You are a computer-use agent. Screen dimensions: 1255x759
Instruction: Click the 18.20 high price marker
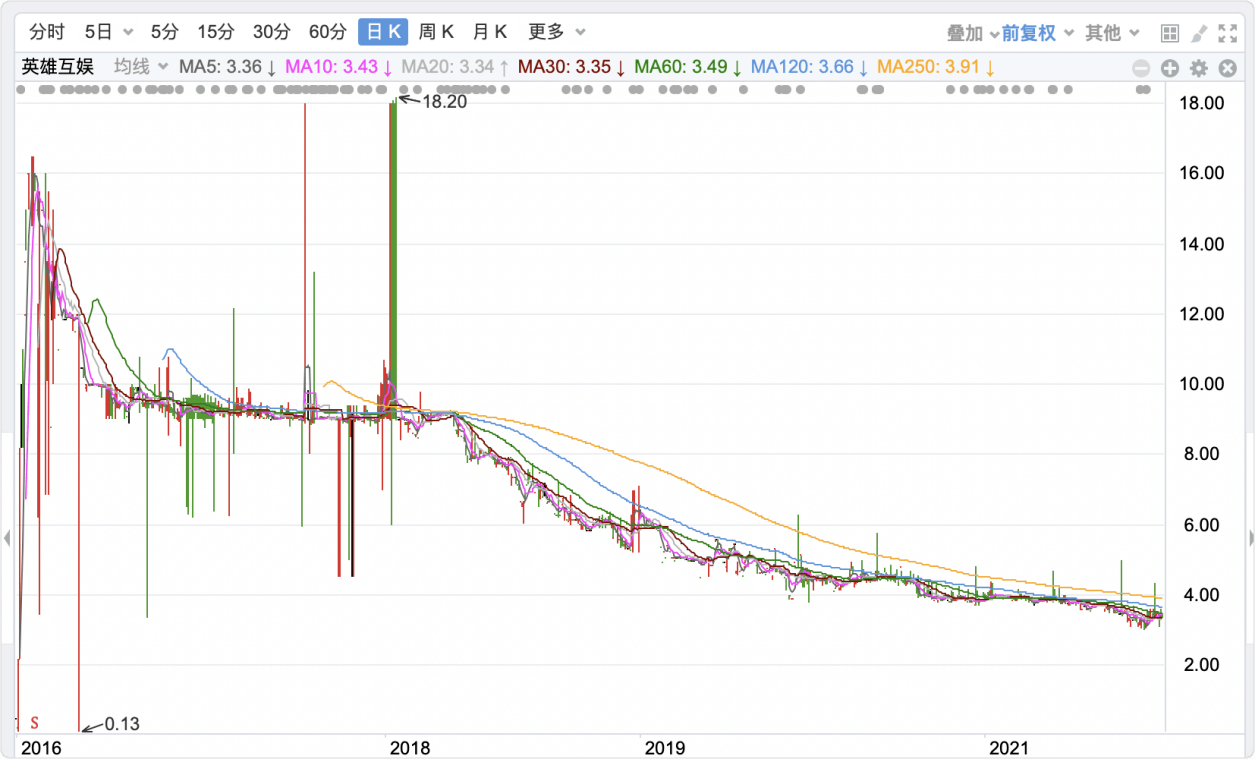point(444,101)
